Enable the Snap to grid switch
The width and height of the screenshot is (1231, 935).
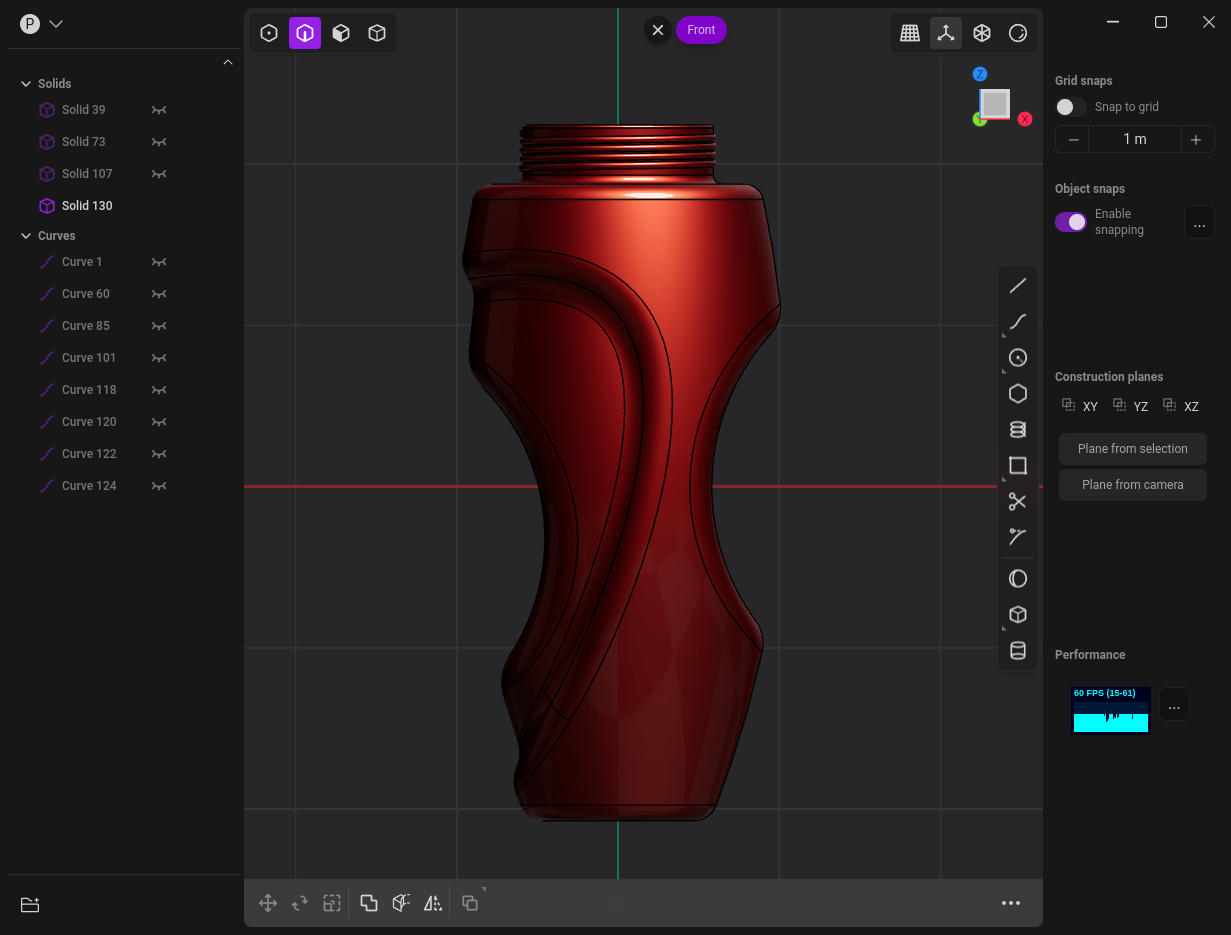1070,107
